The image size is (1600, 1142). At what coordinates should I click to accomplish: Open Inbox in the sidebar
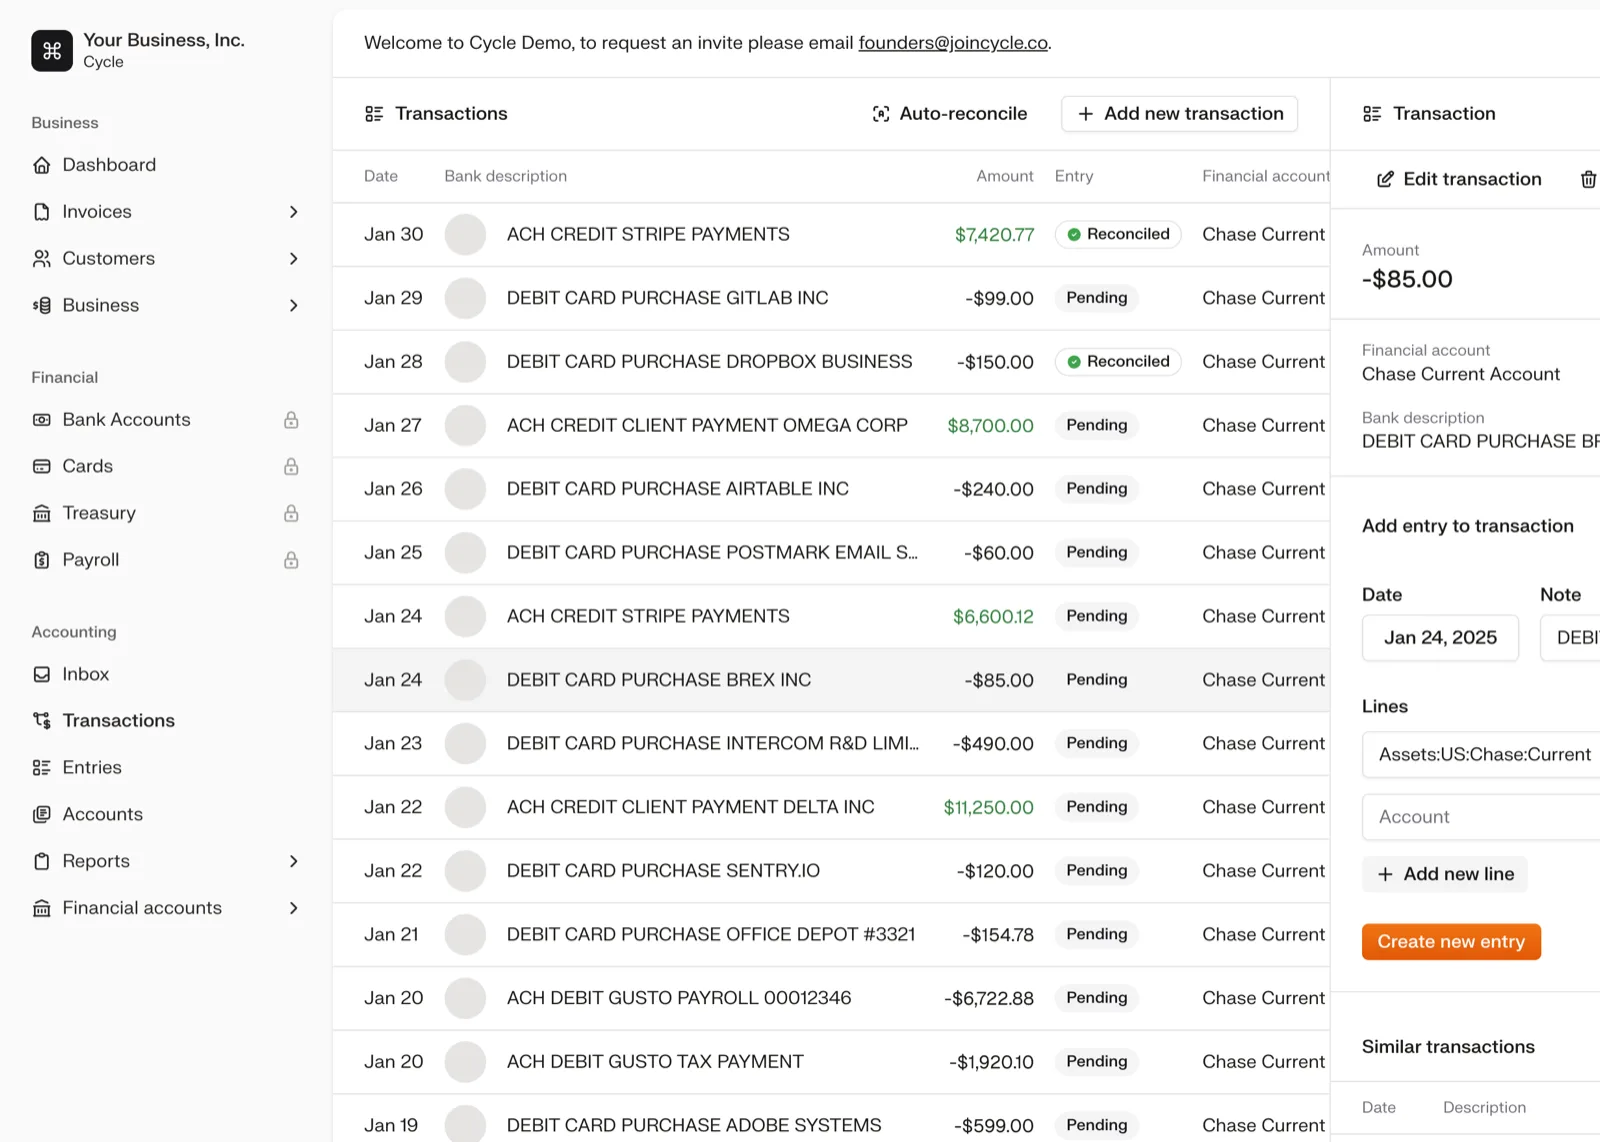pos(86,675)
